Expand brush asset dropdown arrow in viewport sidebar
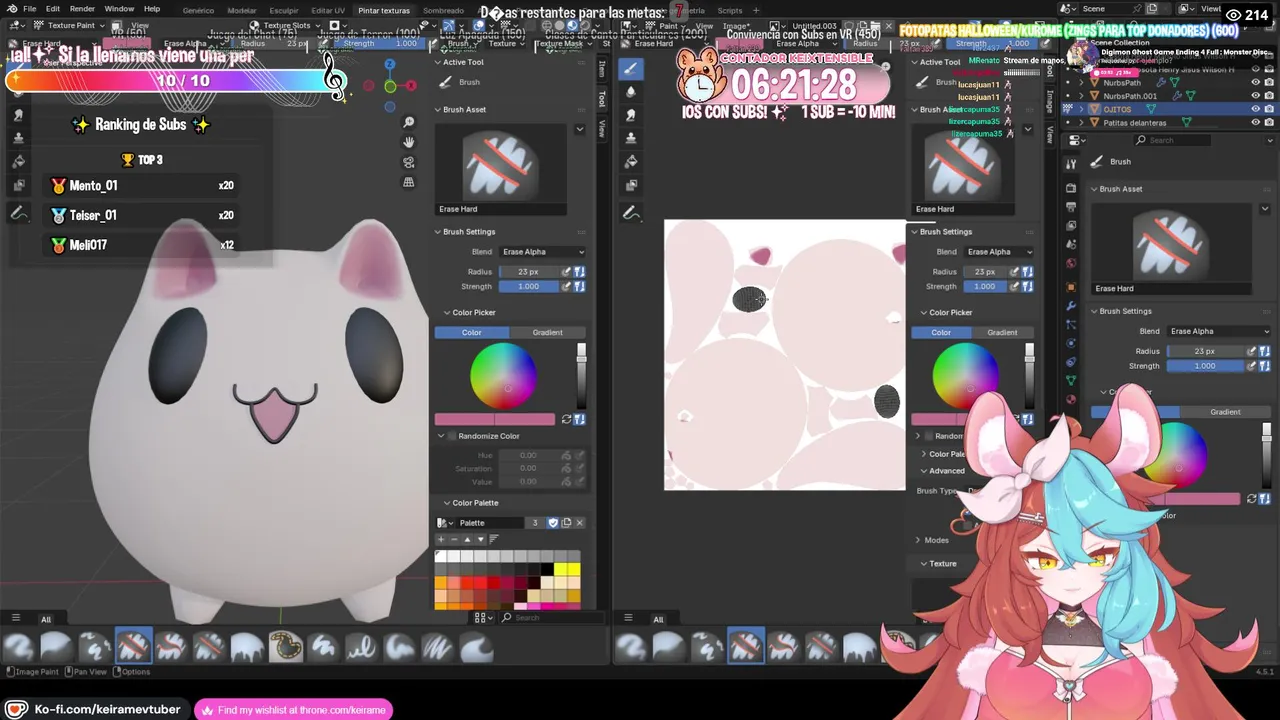Image resolution: width=1280 pixels, height=720 pixels. point(579,129)
